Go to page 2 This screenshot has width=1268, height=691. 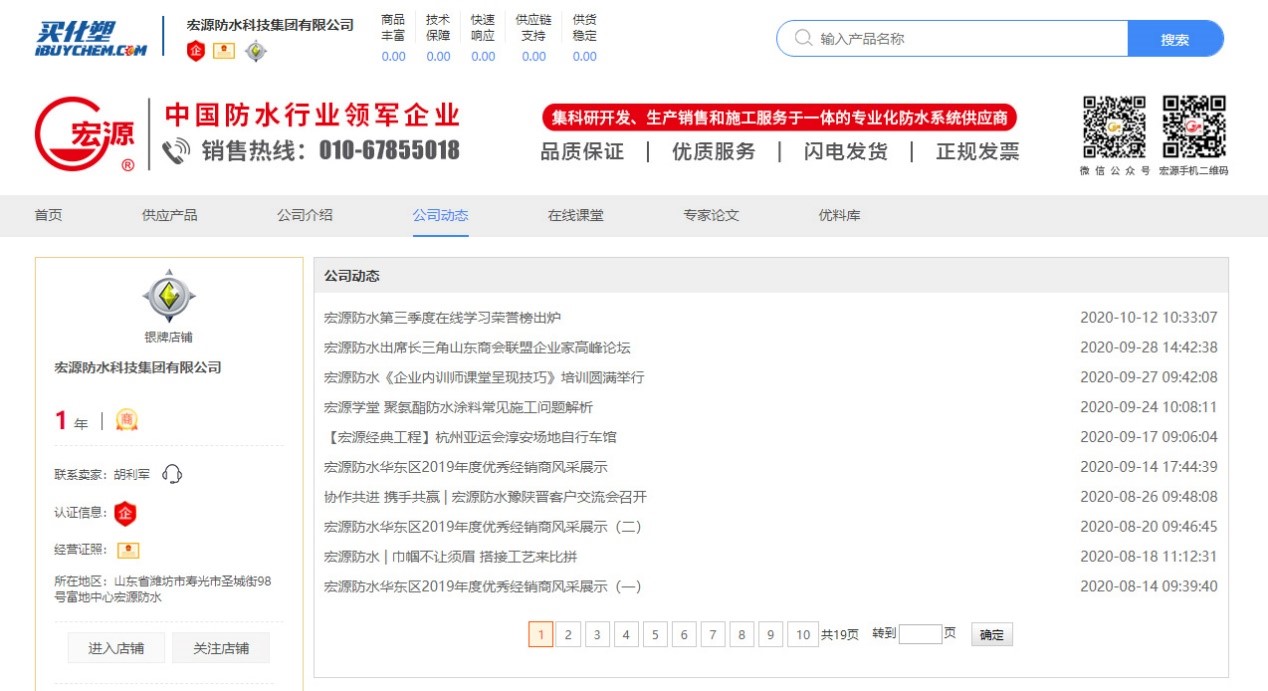[x=568, y=634]
